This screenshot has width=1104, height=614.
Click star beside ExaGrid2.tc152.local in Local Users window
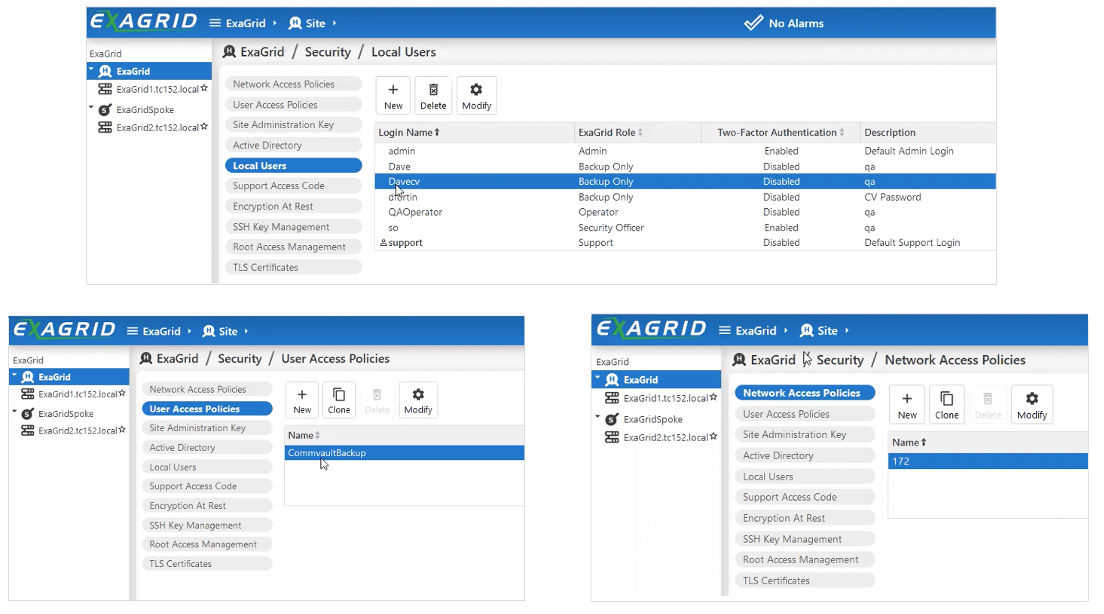pyautogui.click(x=204, y=127)
